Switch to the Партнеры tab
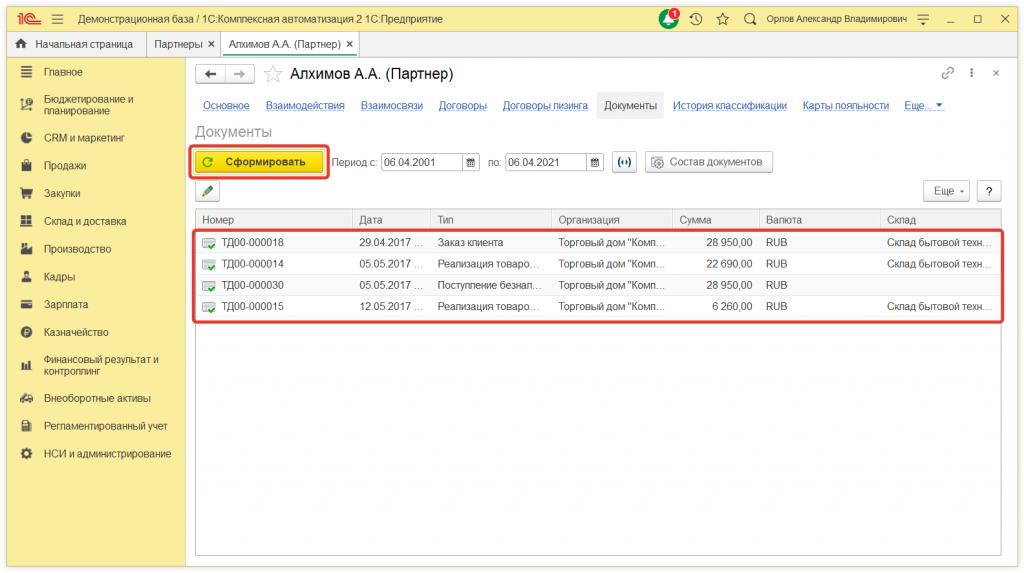This screenshot has width=1024, height=573. pyautogui.click(x=178, y=44)
